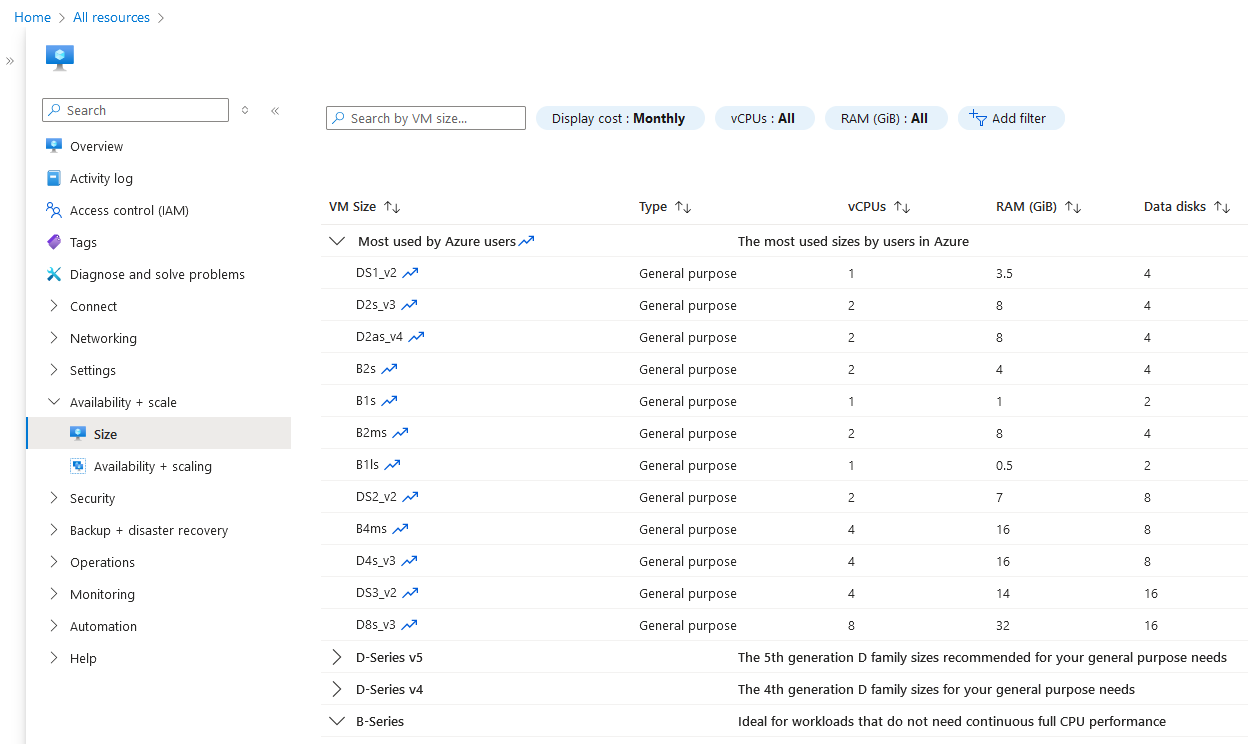Click RAM value 32 in D8s_v3 row
Screen dimensions: 1248x744
[1003, 625]
